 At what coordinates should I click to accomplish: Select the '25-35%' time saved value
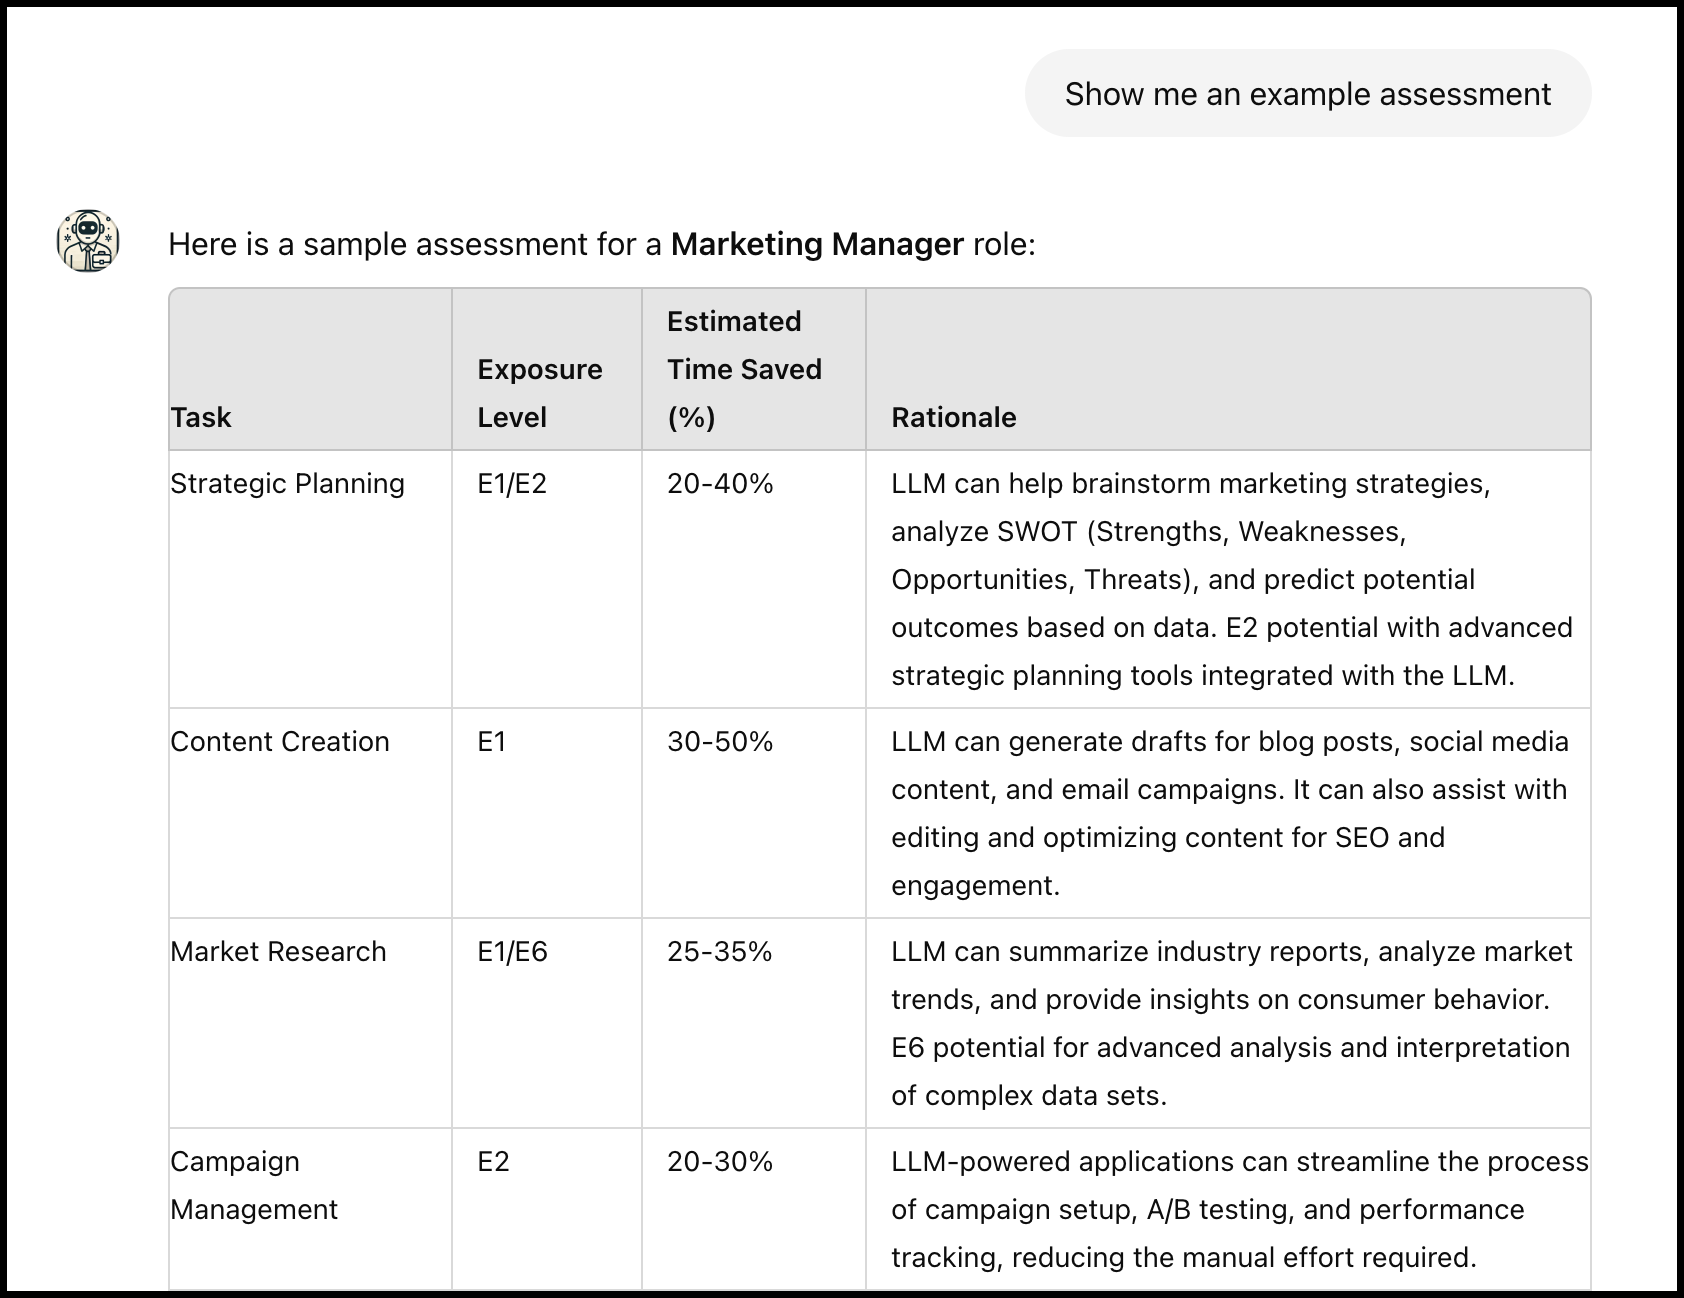721,952
